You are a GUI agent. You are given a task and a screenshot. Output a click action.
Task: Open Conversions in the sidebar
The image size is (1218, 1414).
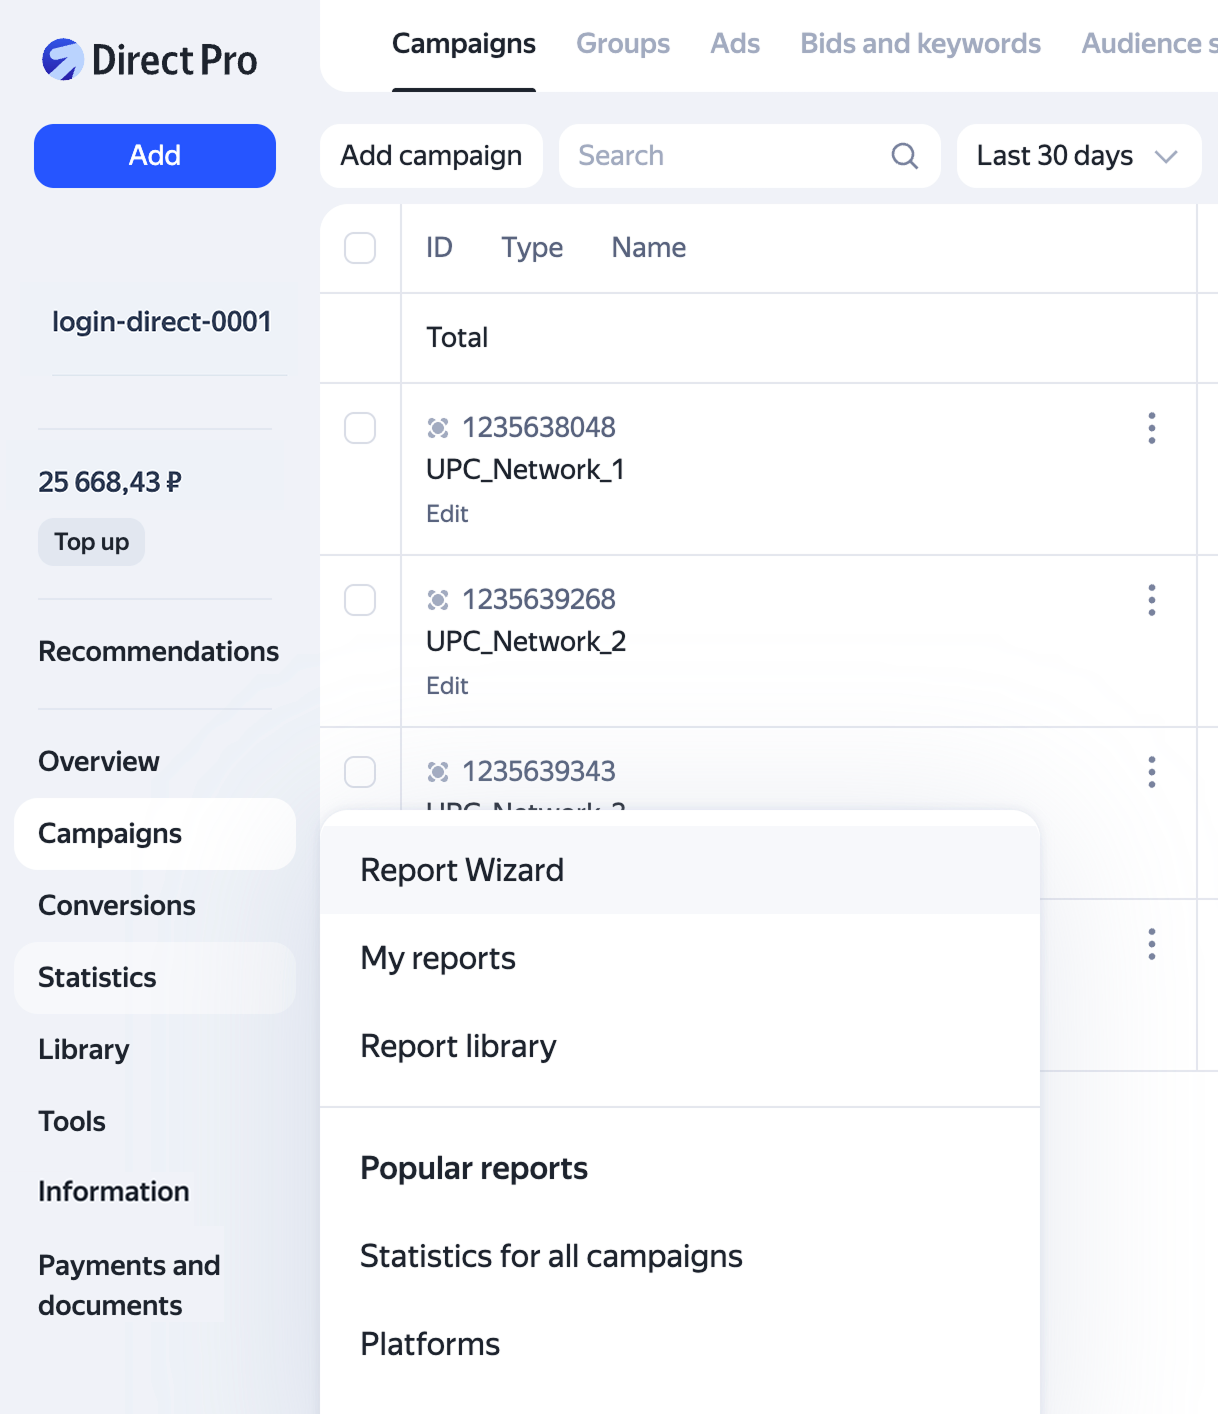(117, 906)
